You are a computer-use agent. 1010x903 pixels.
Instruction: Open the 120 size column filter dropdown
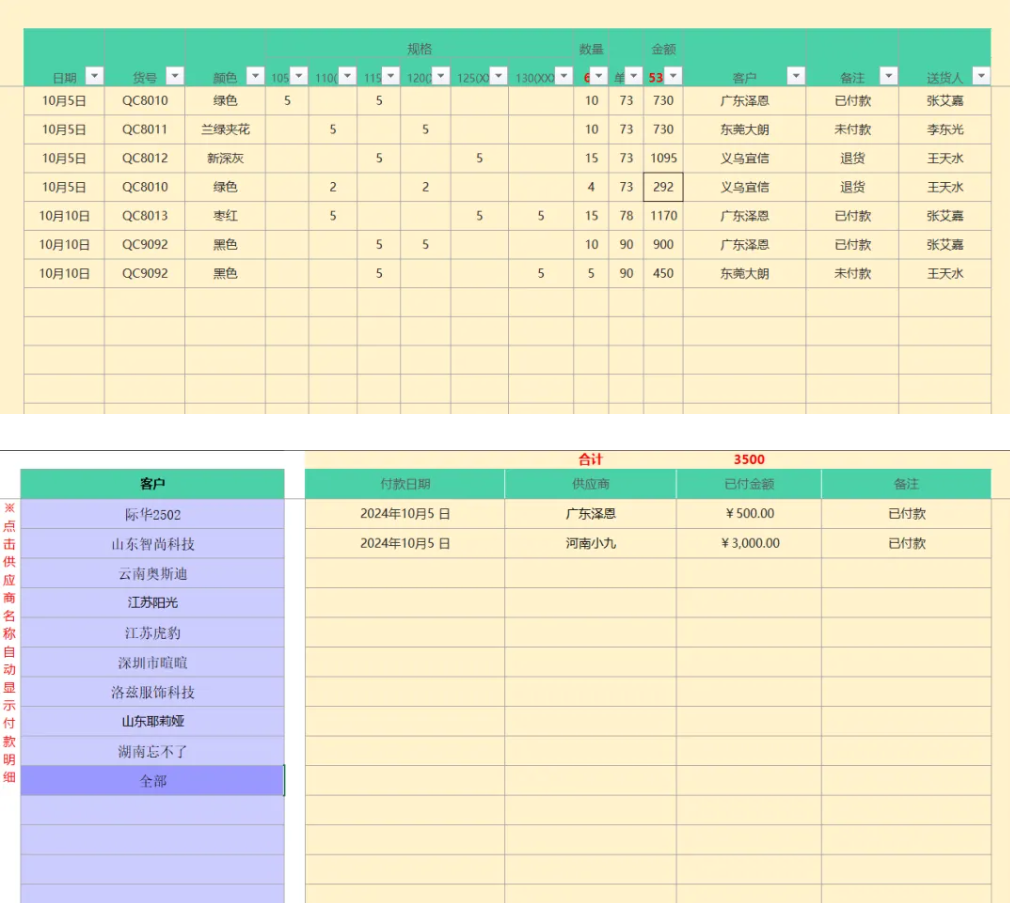click(441, 76)
